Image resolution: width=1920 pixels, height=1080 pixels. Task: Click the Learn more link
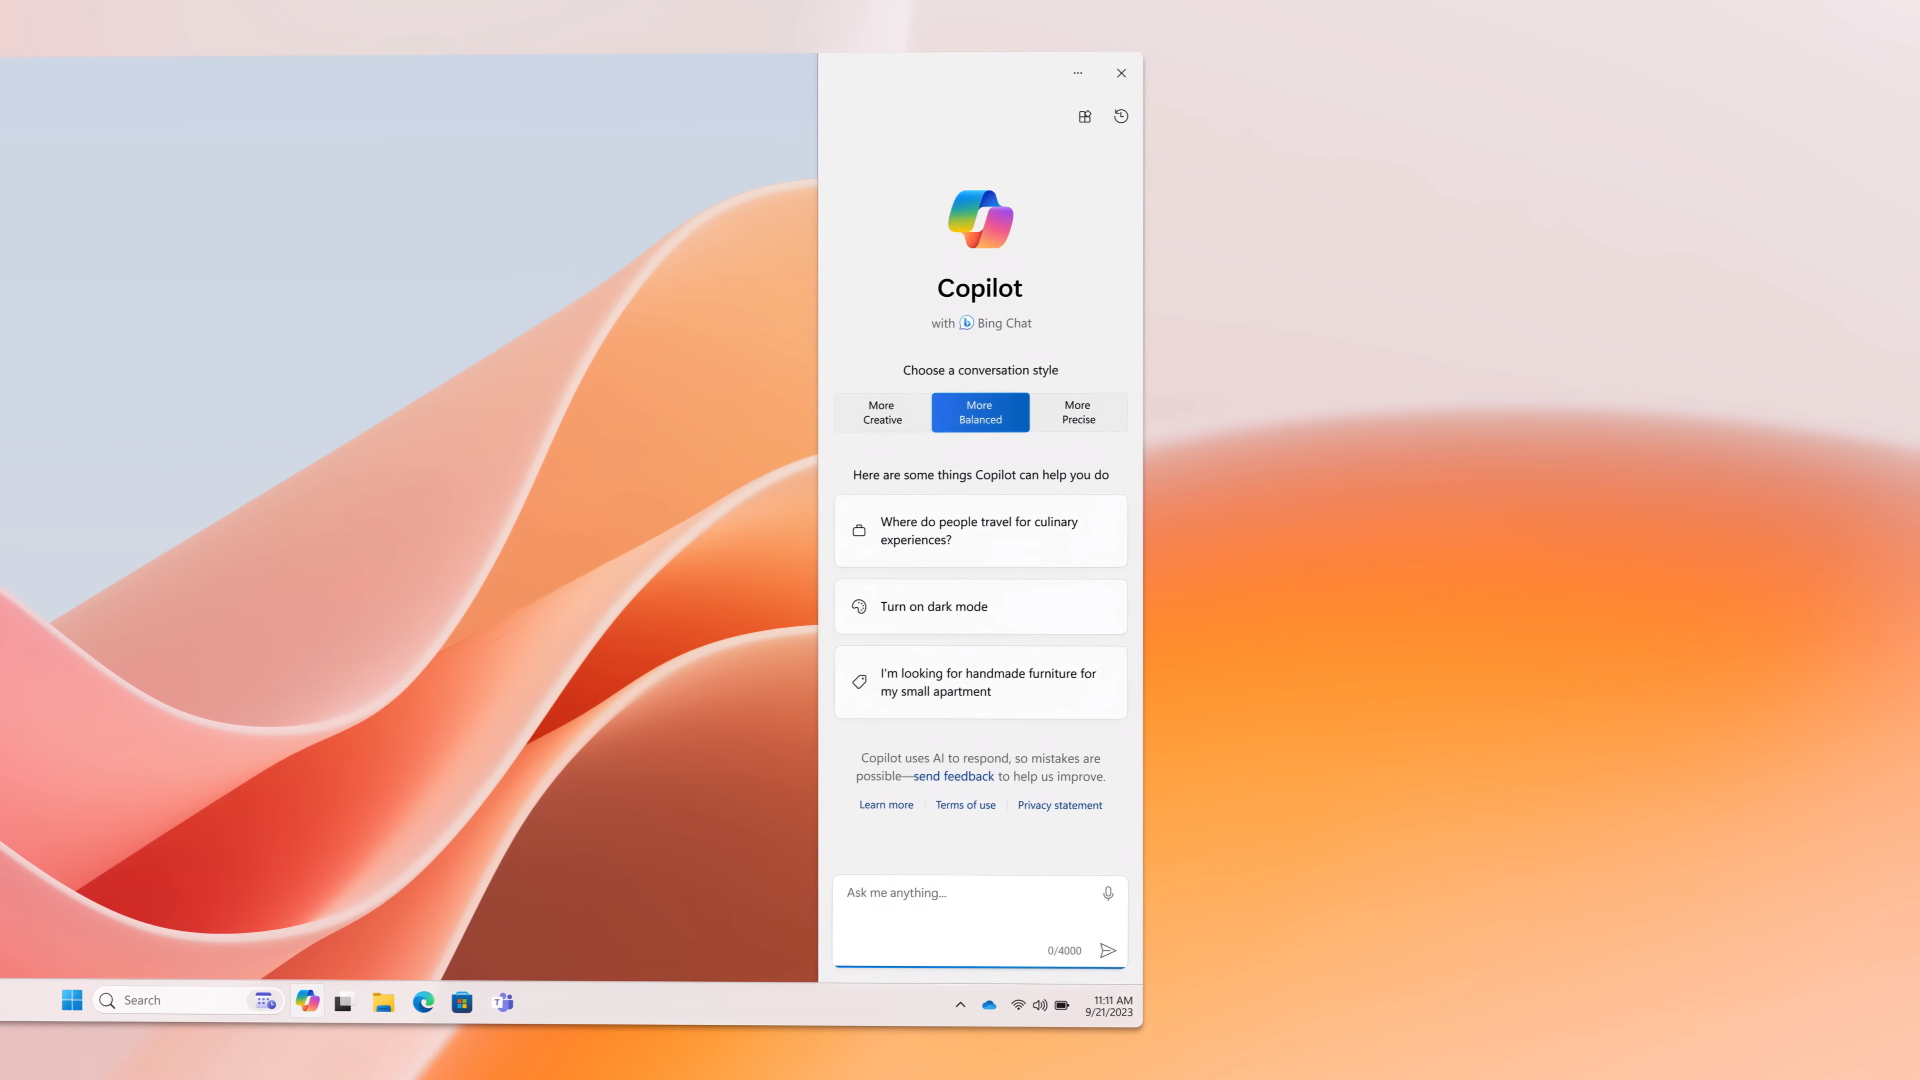[886, 804]
